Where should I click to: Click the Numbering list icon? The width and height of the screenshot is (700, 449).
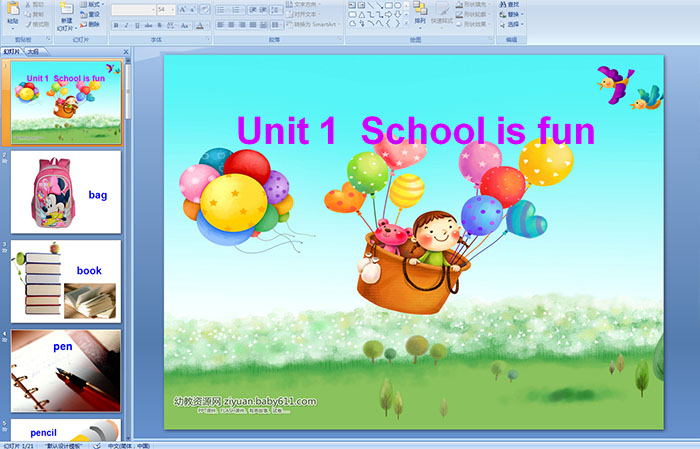[x=236, y=10]
